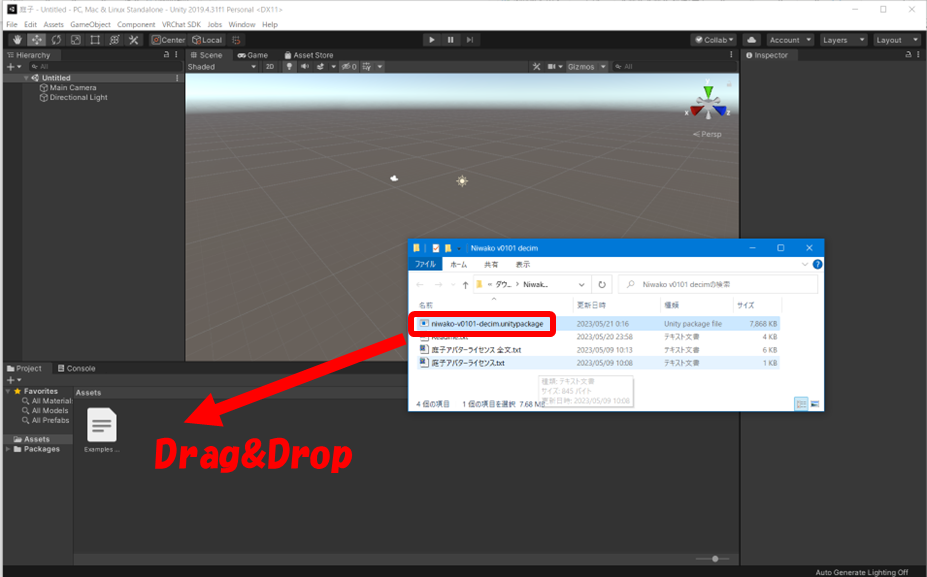This screenshot has width=927, height=577.
Task: Open the Layout dropdown button
Action: (893, 40)
